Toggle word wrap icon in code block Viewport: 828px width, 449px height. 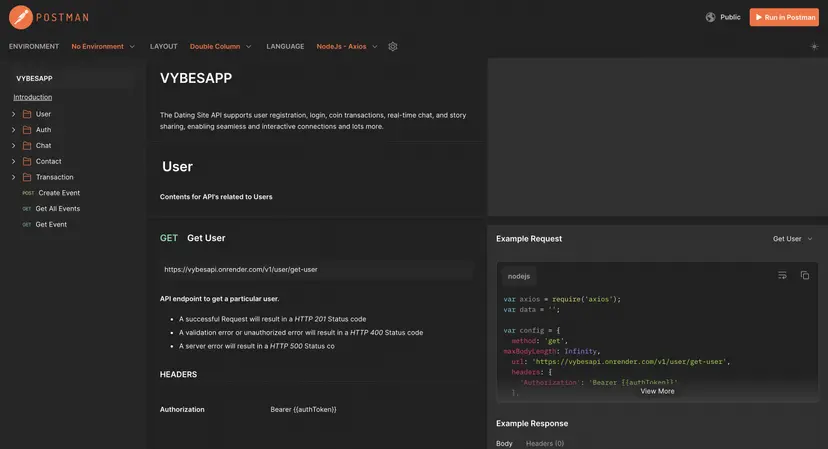click(x=782, y=275)
